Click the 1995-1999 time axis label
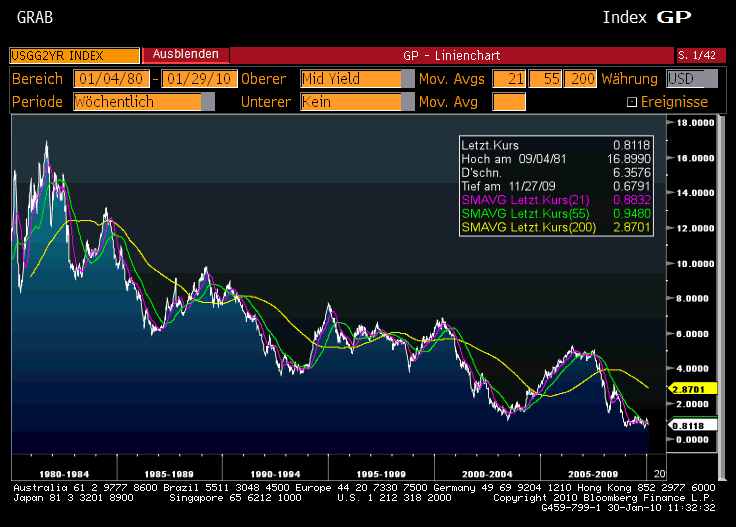The width and height of the screenshot is (736, 527). click(381, 474)
